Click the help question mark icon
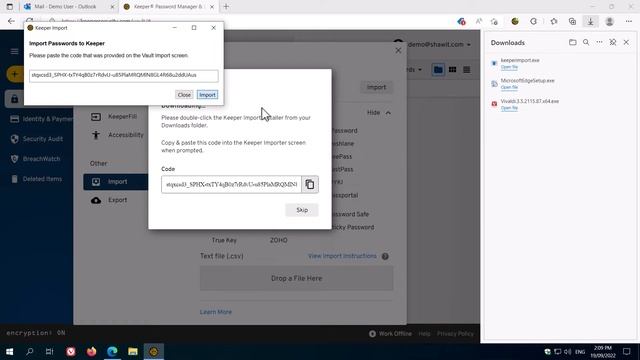Viewport: 640px width, 360px height. point(385,256)
